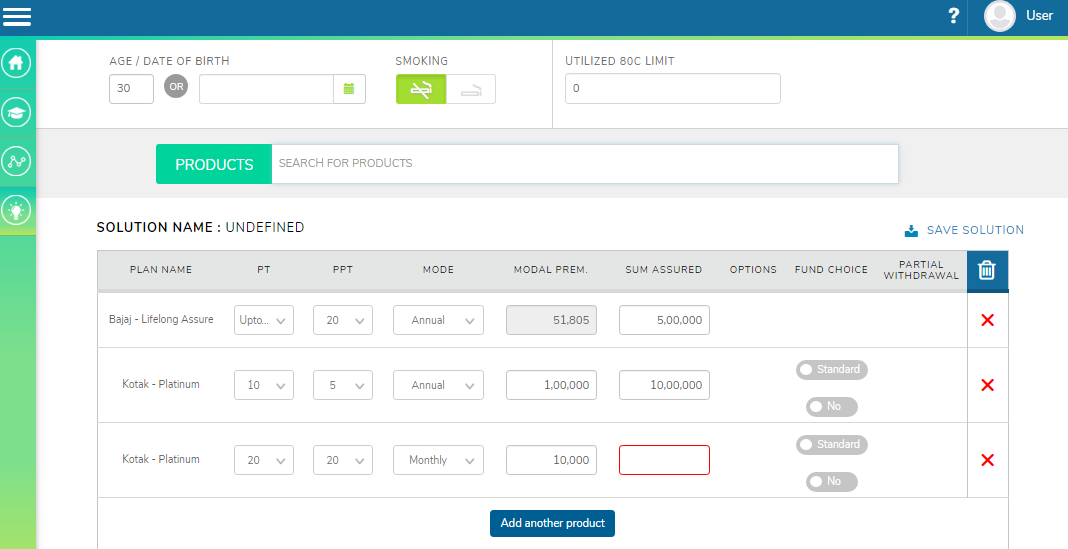The image size is (1068, 549).
Task: Remove the Bajaj Lifelong Assure row
Action: tap(987, 320)
